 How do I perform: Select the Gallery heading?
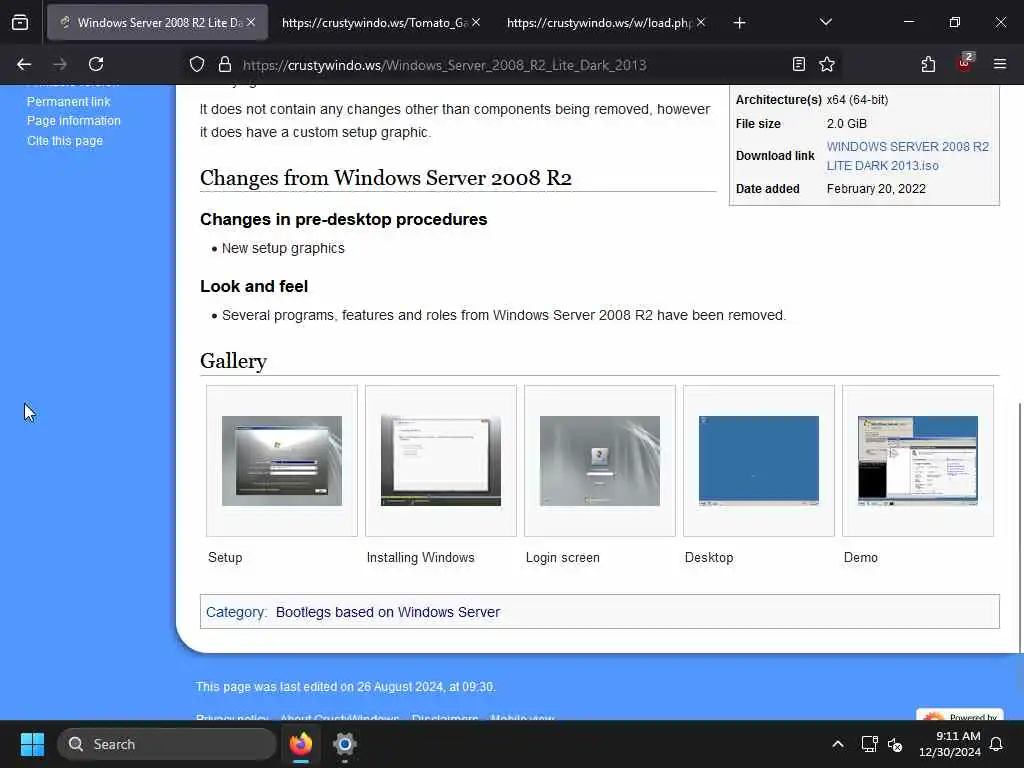point(233,360)
